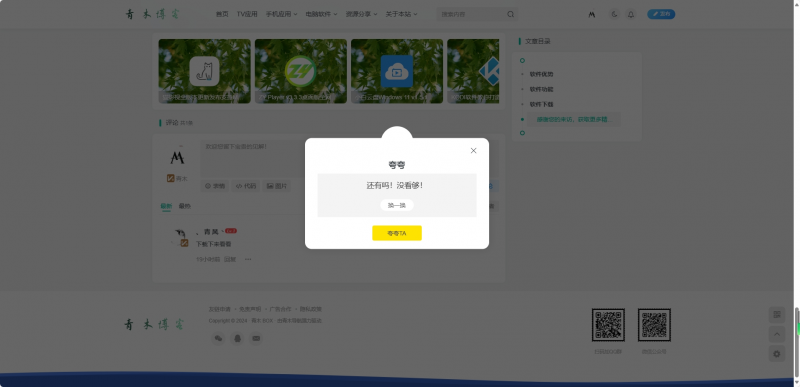Click the footer WeChat icon
Viewport: 800px width, 387px height.
pos(219,338)
